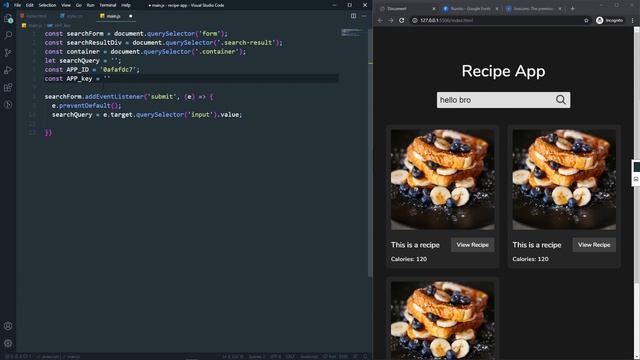Click the third recipe card image
The image size is (640, 360).
(442, 320)
